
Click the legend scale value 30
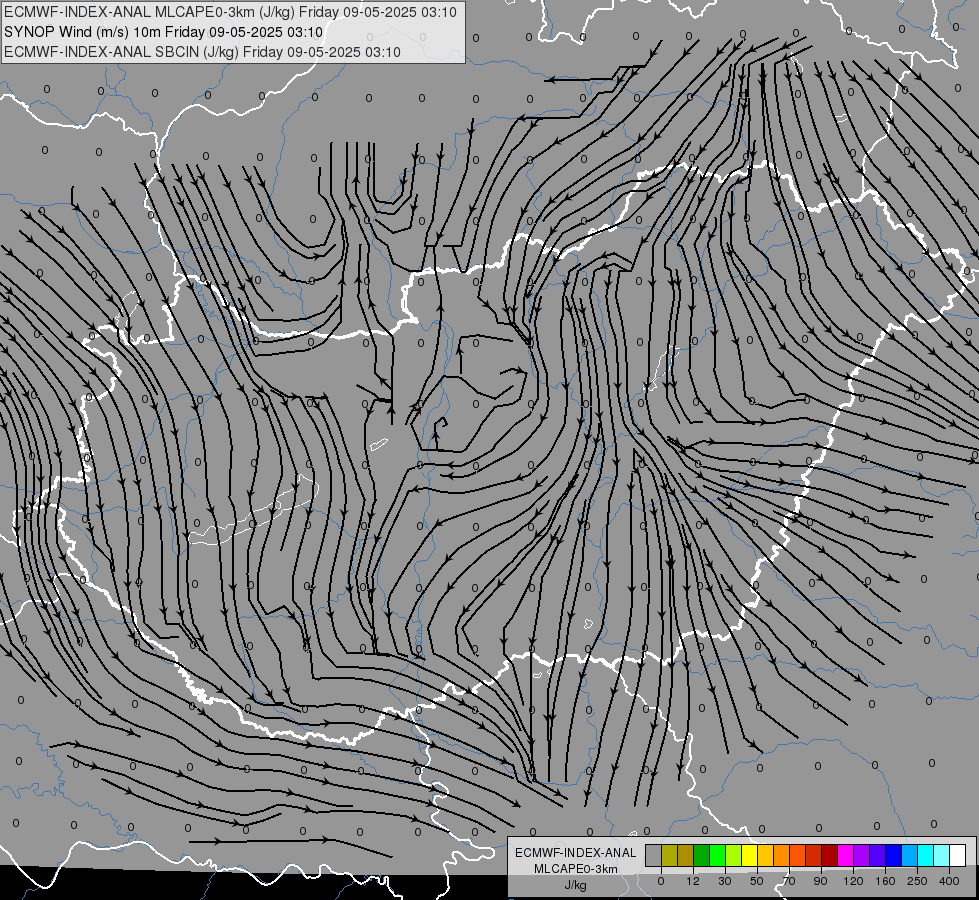(725, 881)
